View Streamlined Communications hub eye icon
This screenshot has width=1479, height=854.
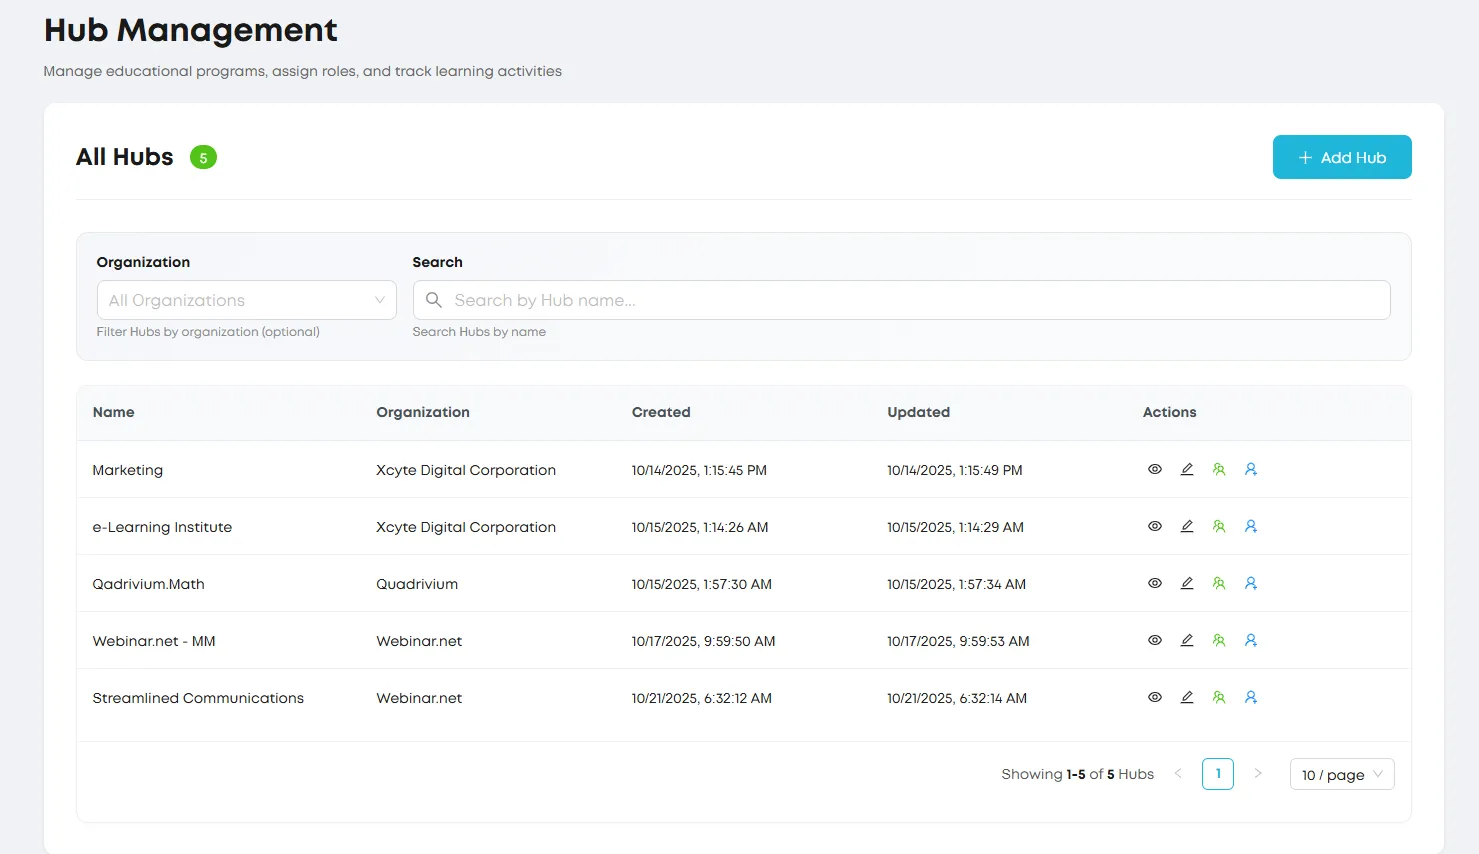click(x=1154, y=697)
